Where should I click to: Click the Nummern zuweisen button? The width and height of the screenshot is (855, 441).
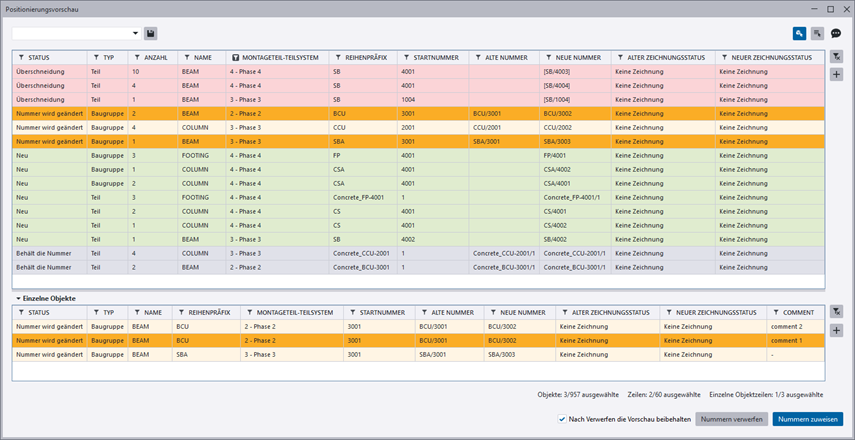coord(807,419)
